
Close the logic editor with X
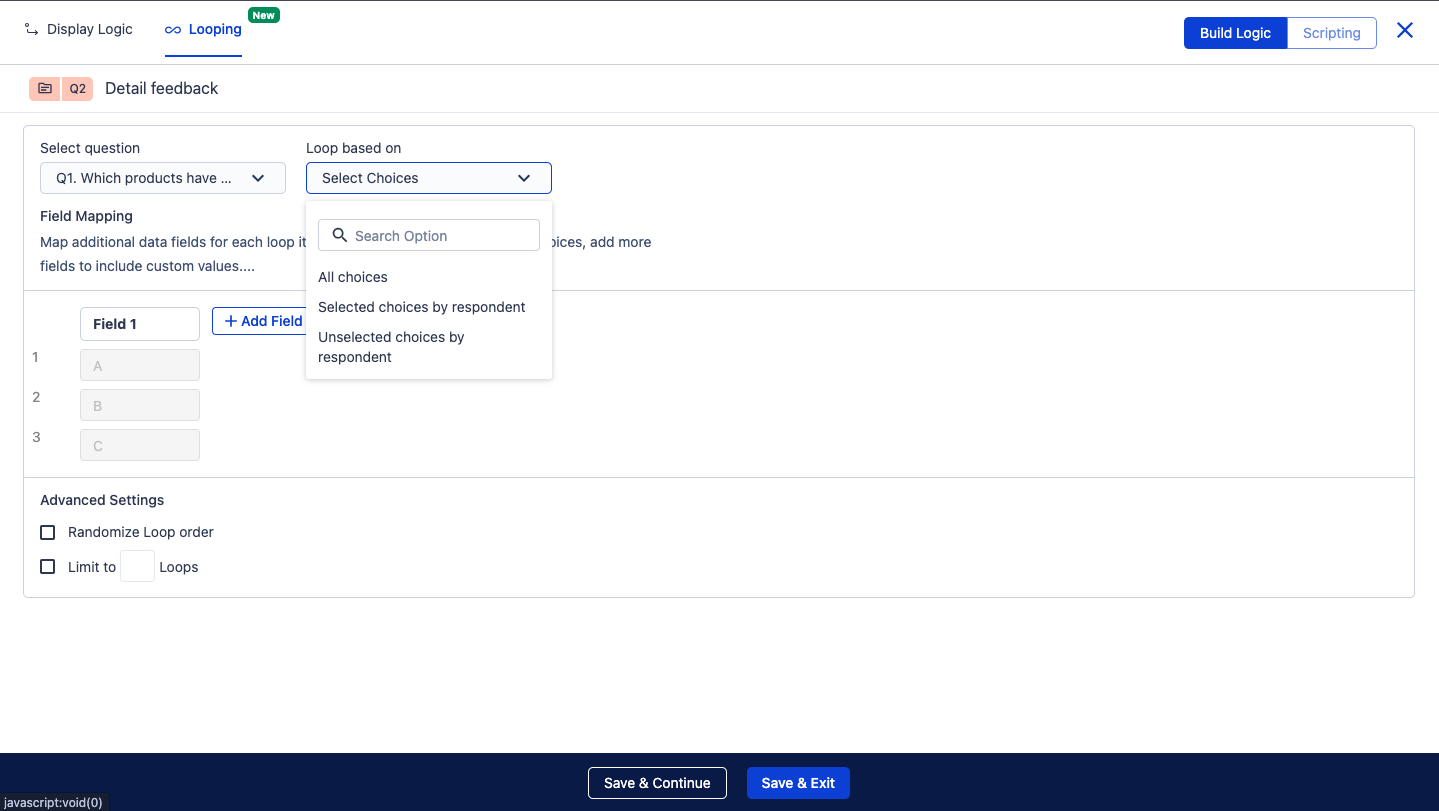click(1405, 31)
